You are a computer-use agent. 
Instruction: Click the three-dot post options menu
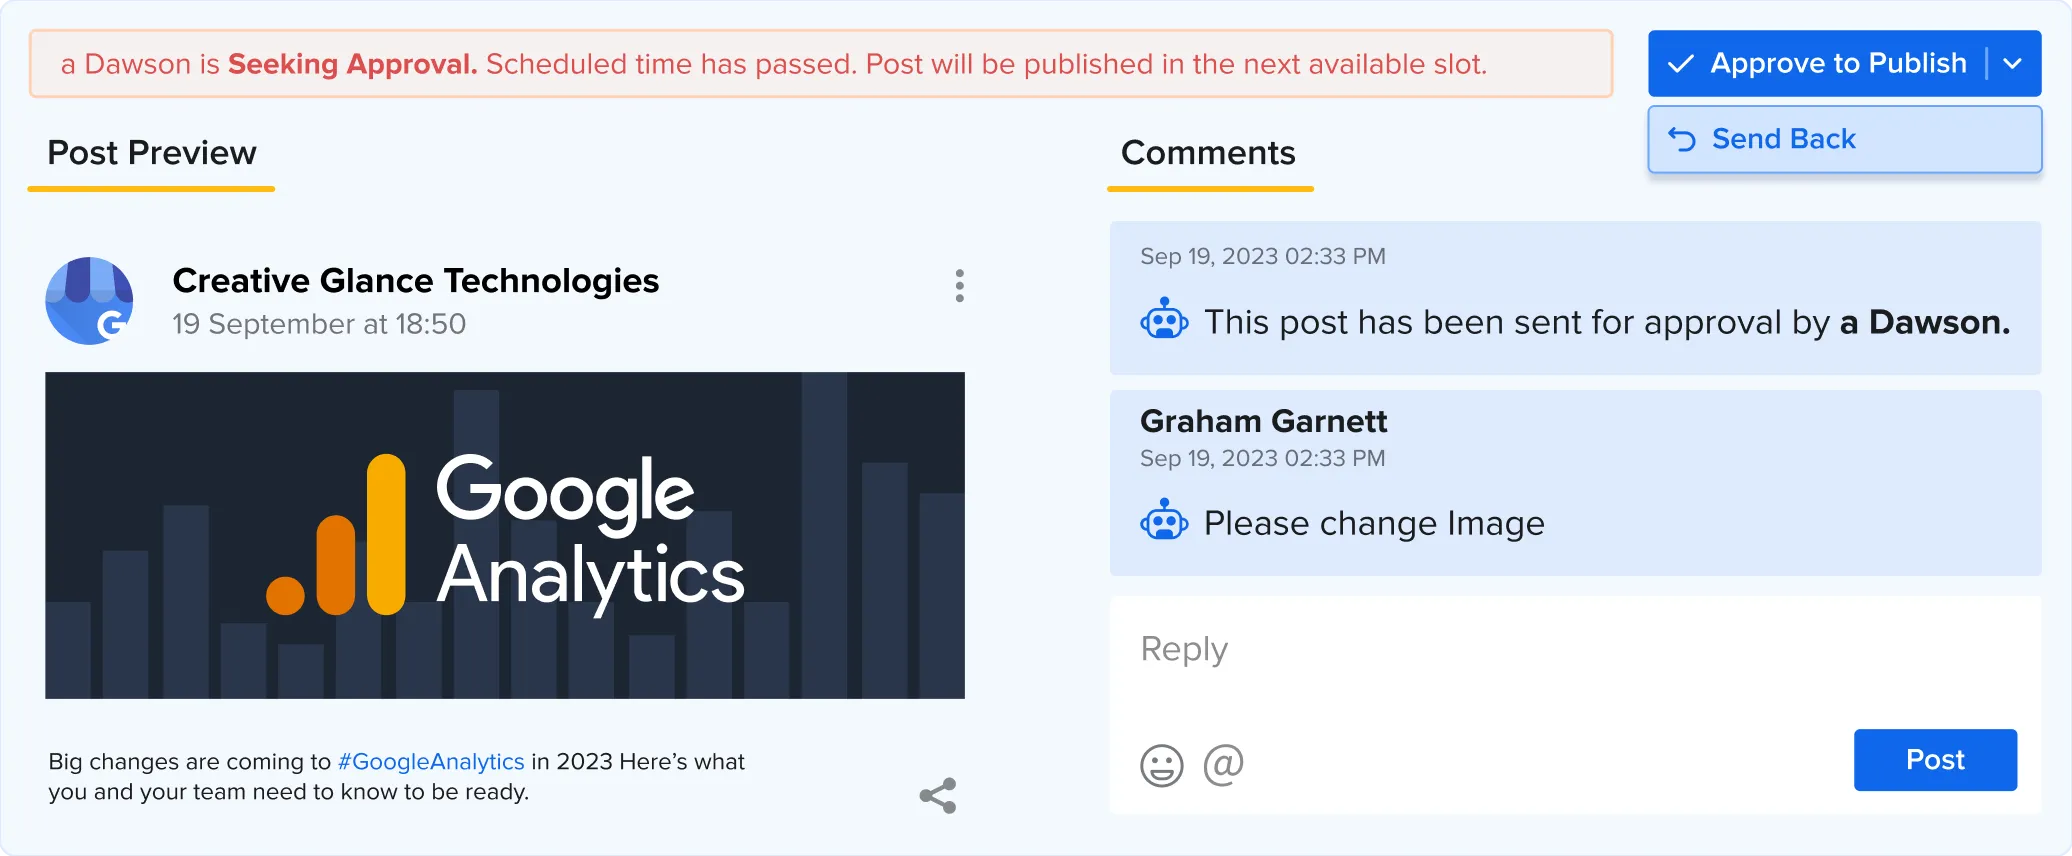pyautogui.click(x=959, y=286)
